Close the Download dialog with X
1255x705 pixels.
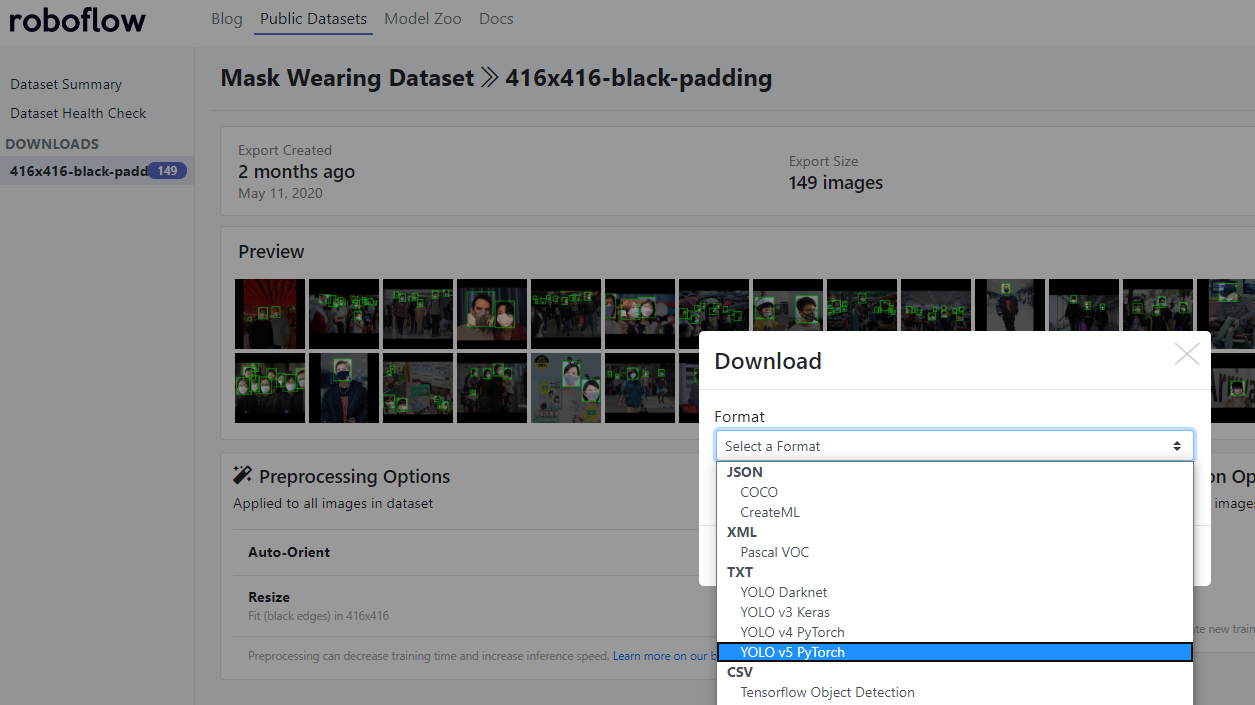(1187, 354)
